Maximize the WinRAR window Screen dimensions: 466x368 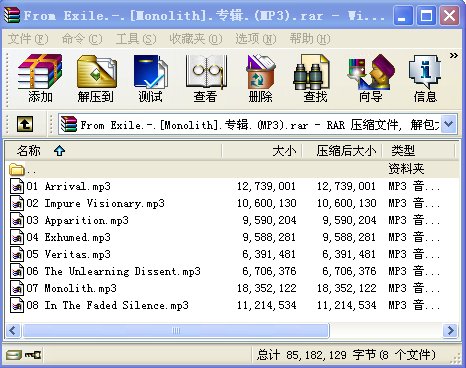(426, 16)
